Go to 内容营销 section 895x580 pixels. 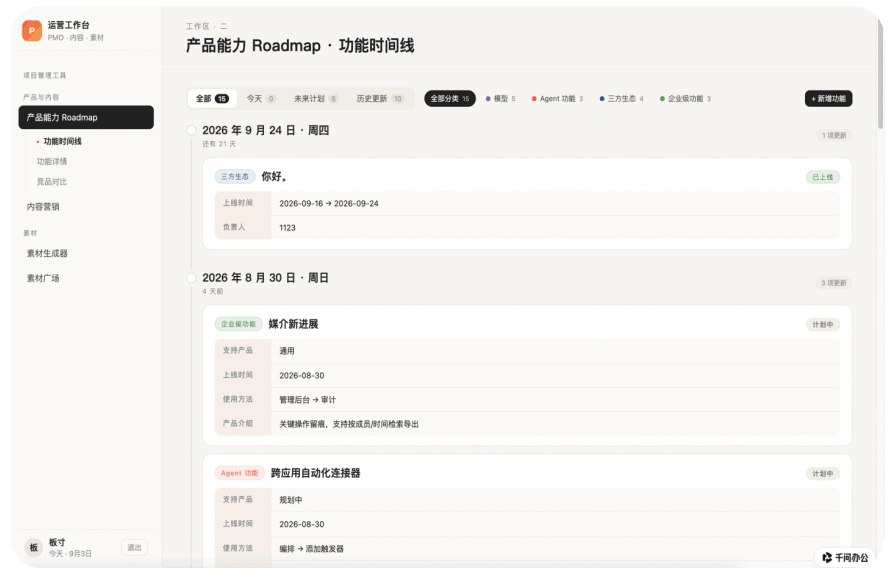[x=43, y=207]
